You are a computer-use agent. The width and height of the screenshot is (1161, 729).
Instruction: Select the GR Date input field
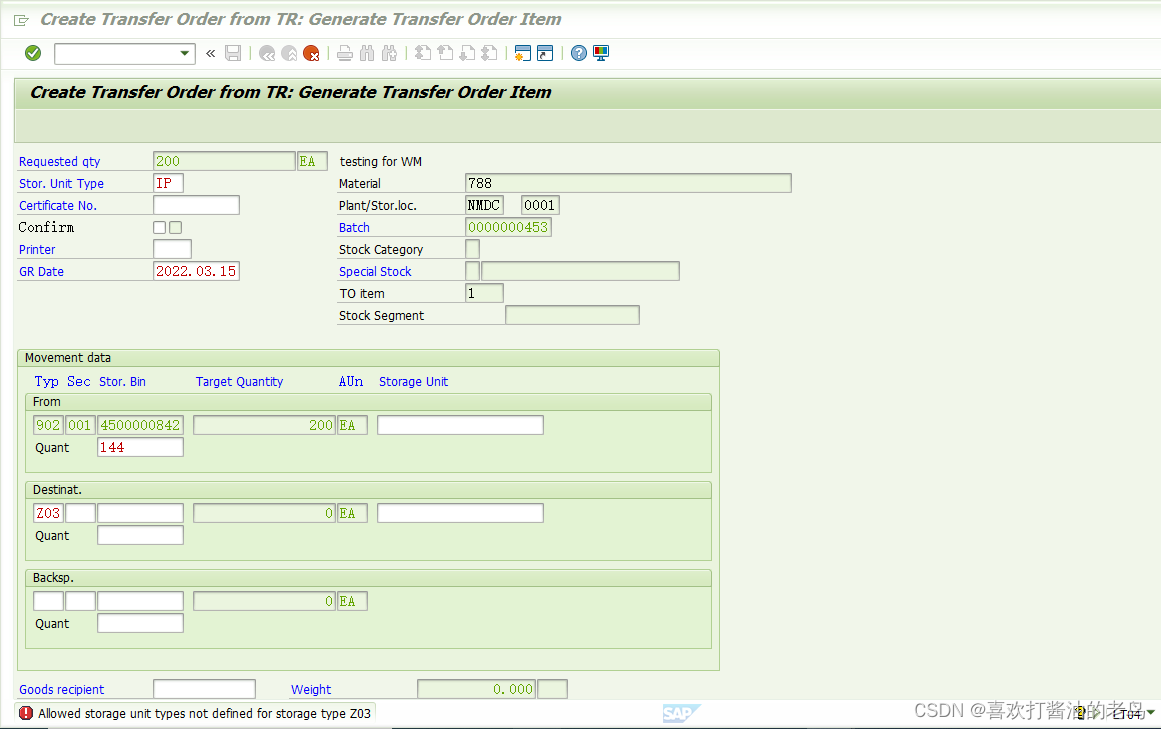(196, 270)
